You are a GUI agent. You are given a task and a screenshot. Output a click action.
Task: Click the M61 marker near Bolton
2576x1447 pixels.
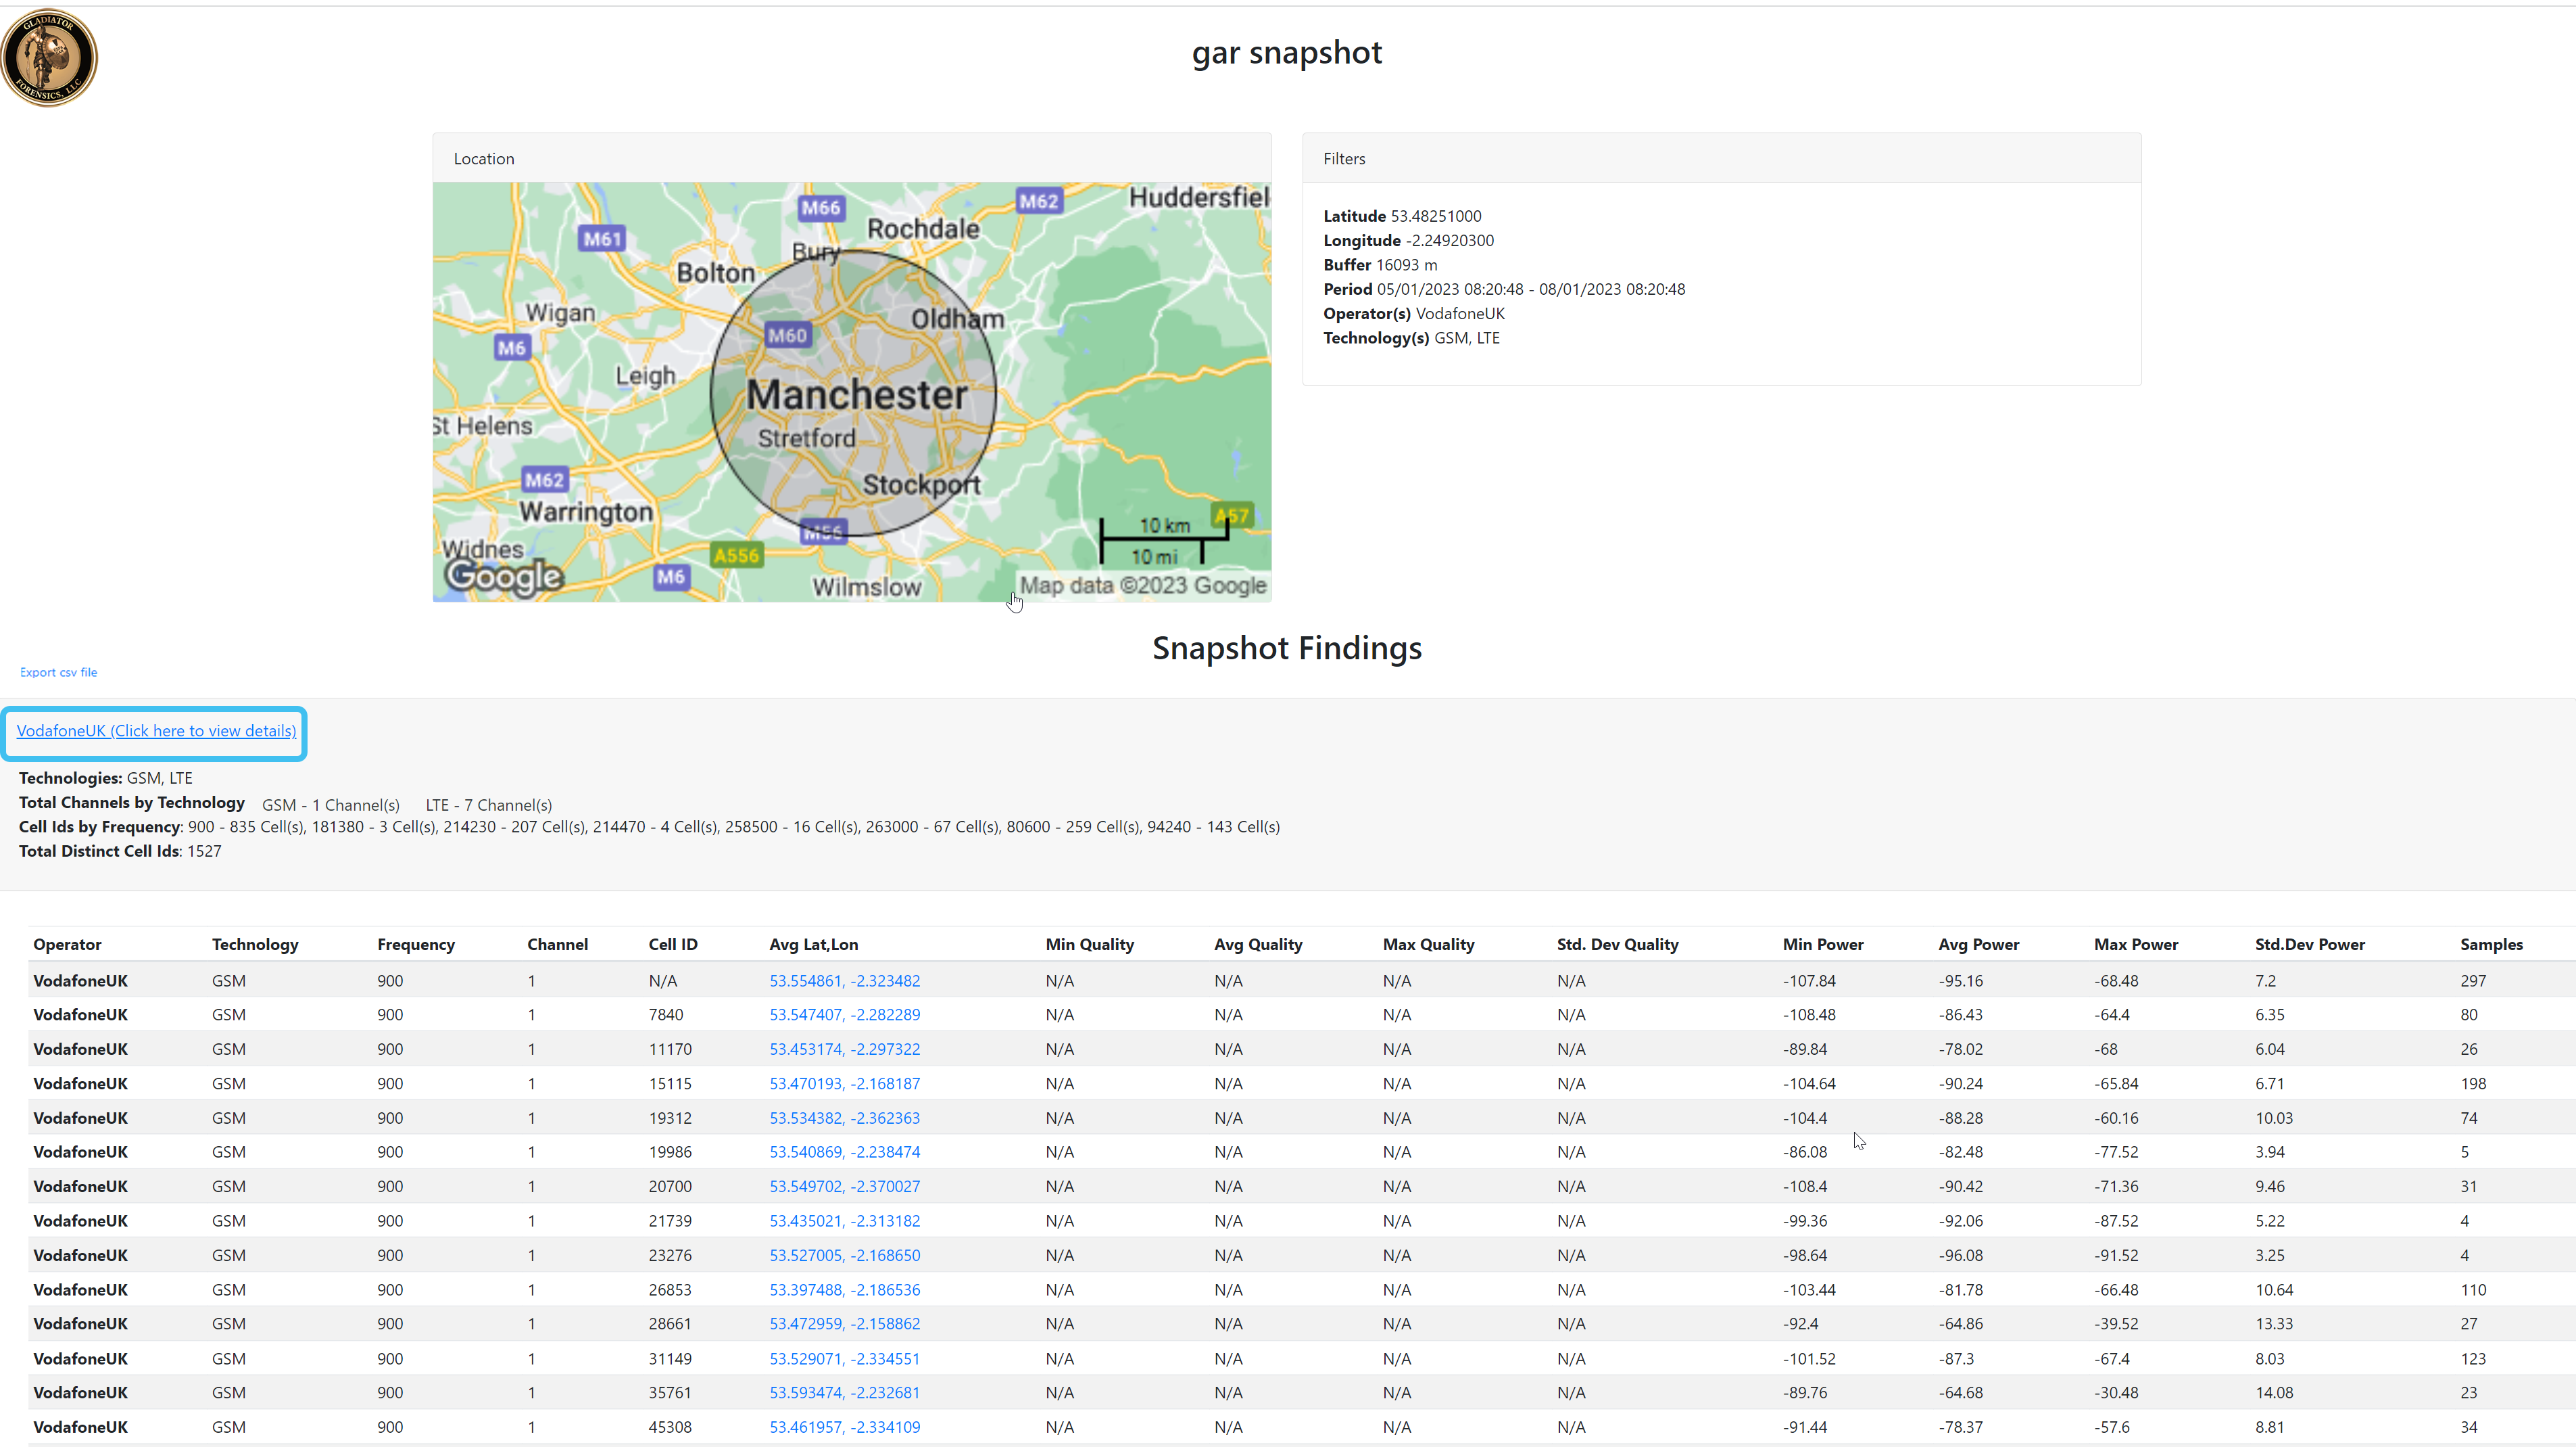[x=602, y=239]
